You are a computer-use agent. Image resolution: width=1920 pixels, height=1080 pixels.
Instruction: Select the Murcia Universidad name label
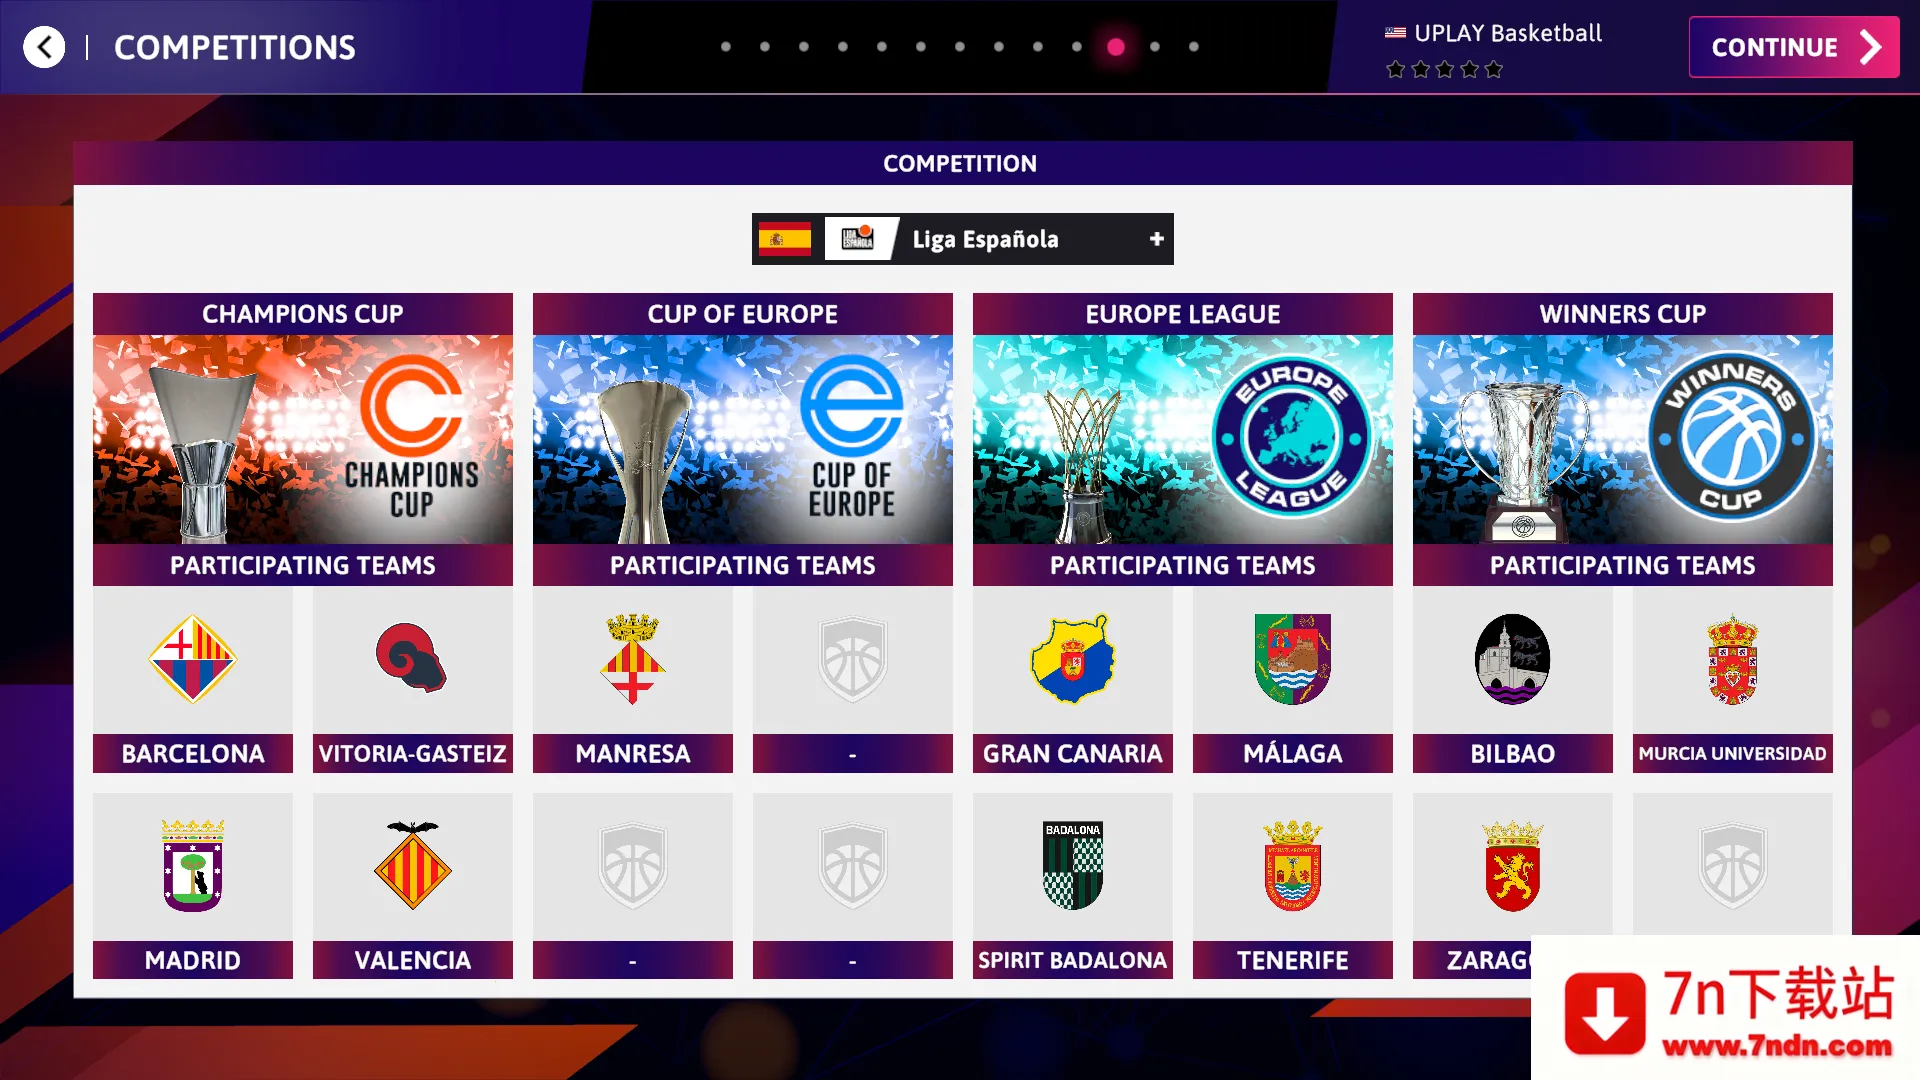point(1732,754)
